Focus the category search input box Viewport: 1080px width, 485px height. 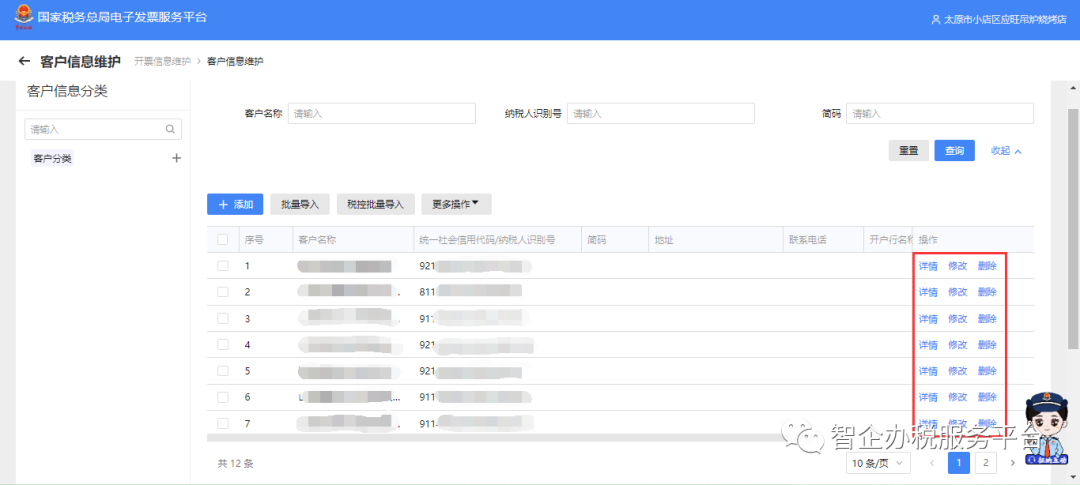(x=103, y=129)
